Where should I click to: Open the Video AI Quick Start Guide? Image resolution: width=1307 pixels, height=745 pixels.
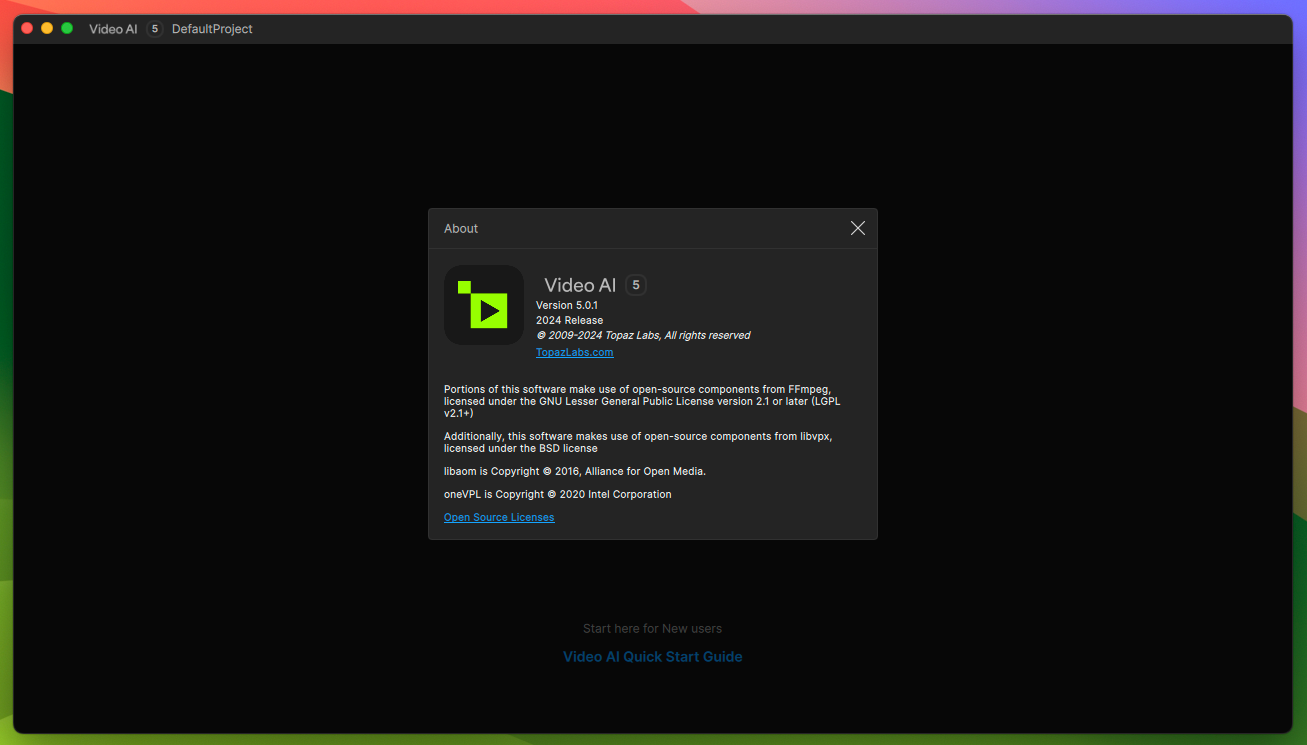click(x=652, y=657)
